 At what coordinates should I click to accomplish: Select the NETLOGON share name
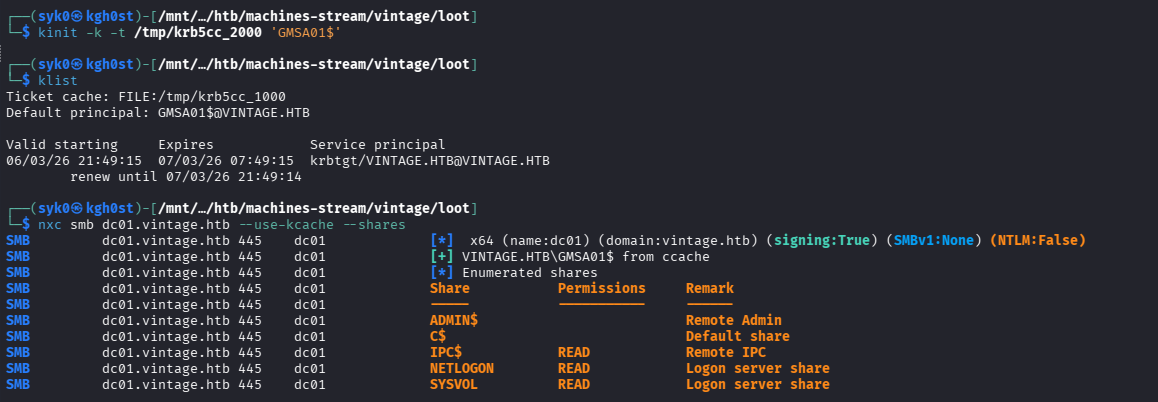[x=462, y=368]
